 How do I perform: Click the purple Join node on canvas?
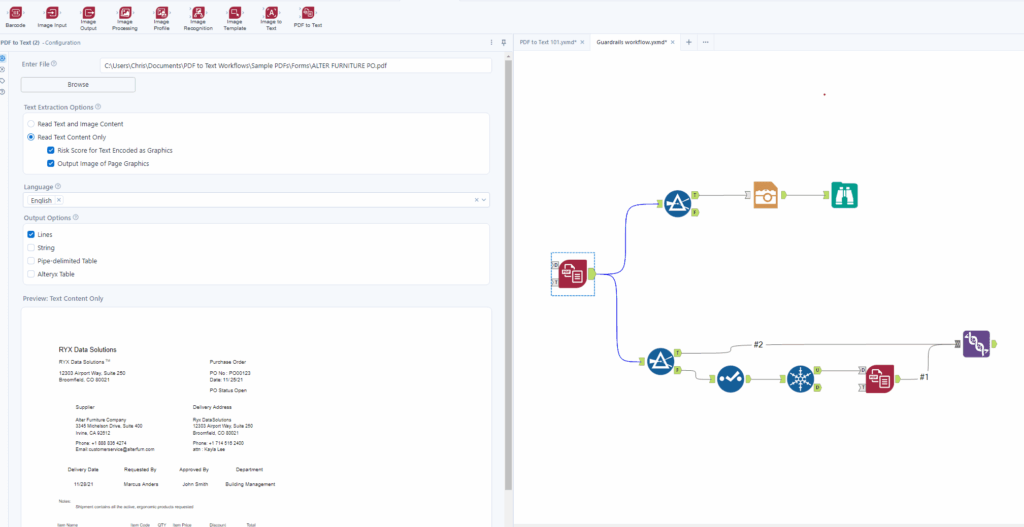click(x=976, y=344)
